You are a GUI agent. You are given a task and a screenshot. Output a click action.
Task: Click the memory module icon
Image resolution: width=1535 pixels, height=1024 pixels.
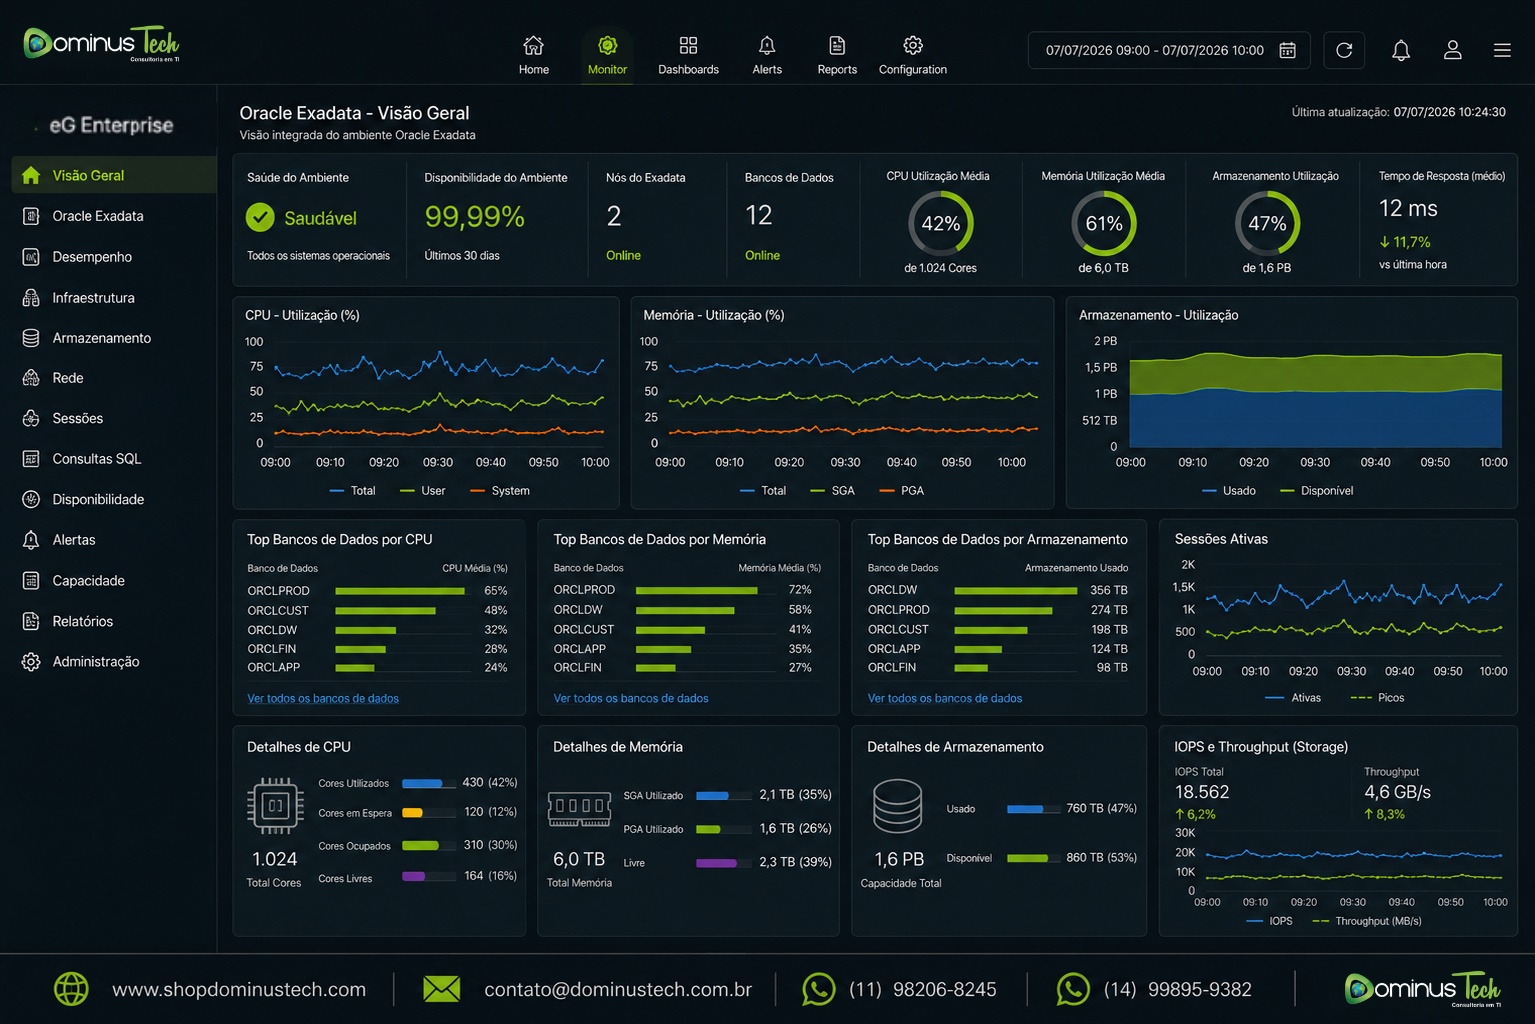[x=580, y=808]
